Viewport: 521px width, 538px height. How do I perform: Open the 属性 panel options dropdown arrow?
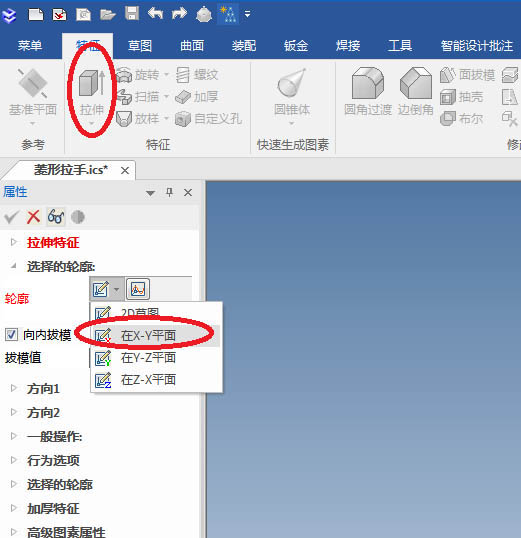pos(150,193)
